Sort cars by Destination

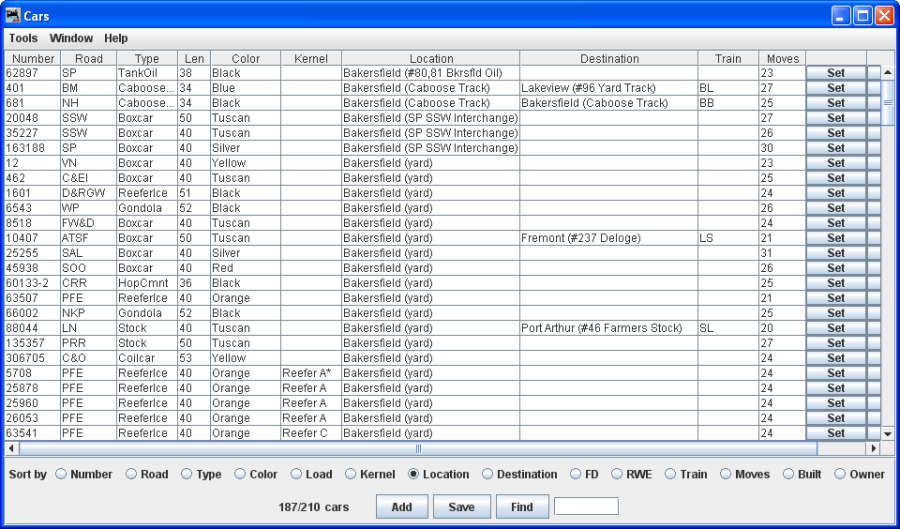click(x=487, y=474)
